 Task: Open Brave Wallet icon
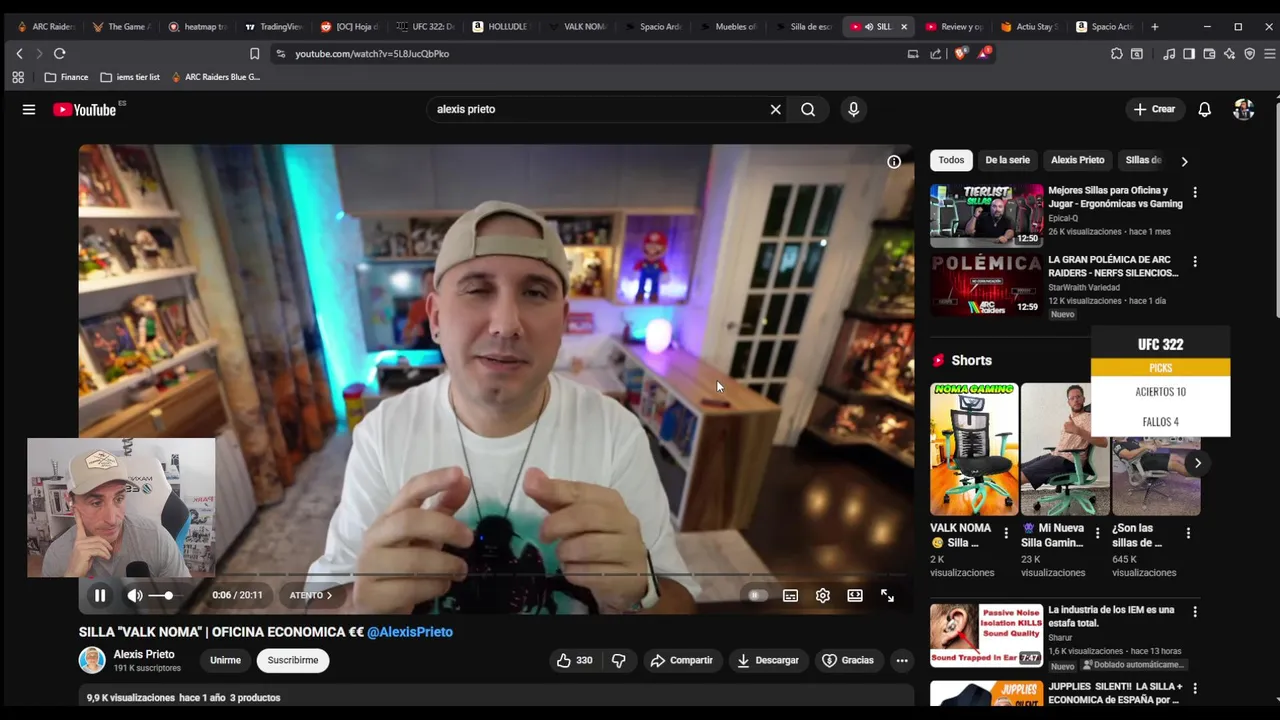tap(1209, 54)
